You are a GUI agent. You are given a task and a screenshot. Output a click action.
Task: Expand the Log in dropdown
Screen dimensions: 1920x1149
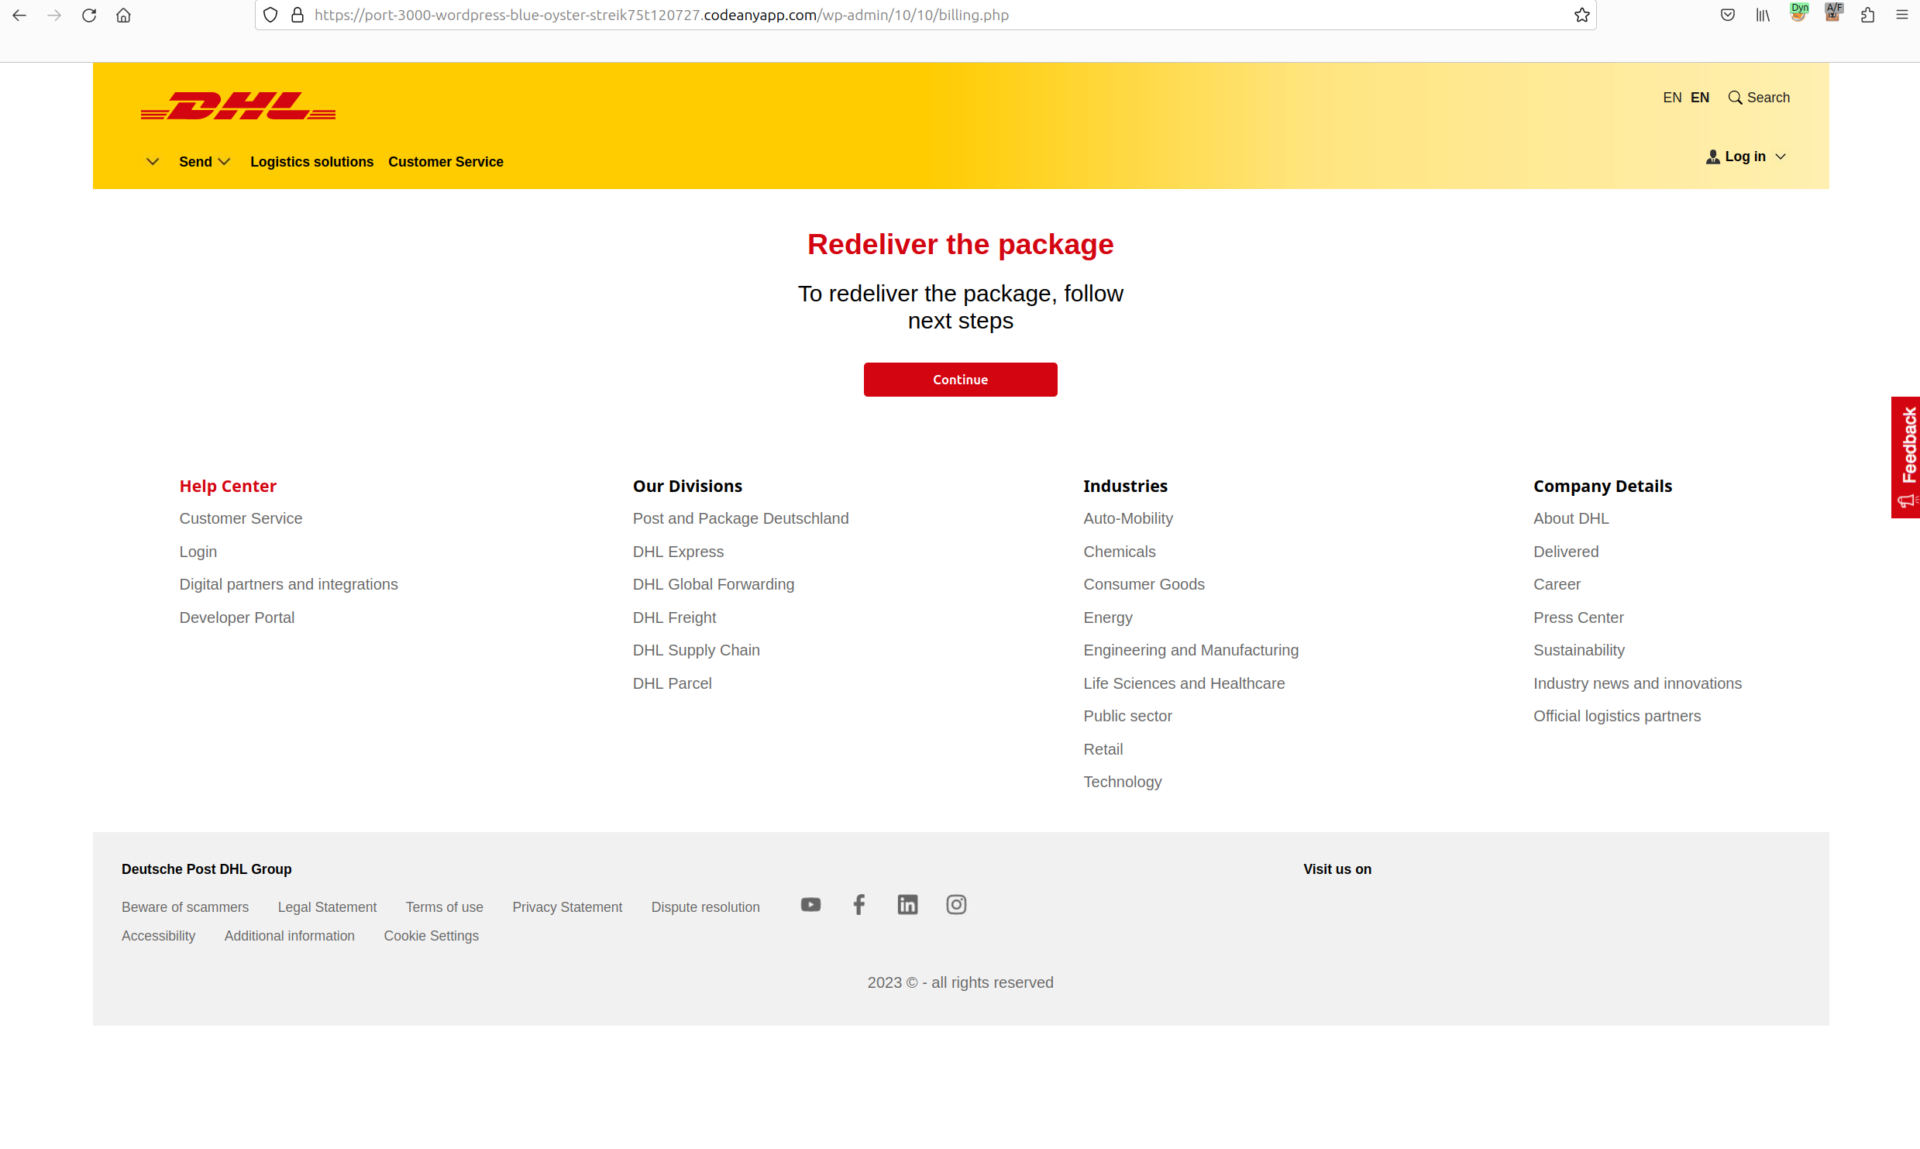coord(1746,157)
